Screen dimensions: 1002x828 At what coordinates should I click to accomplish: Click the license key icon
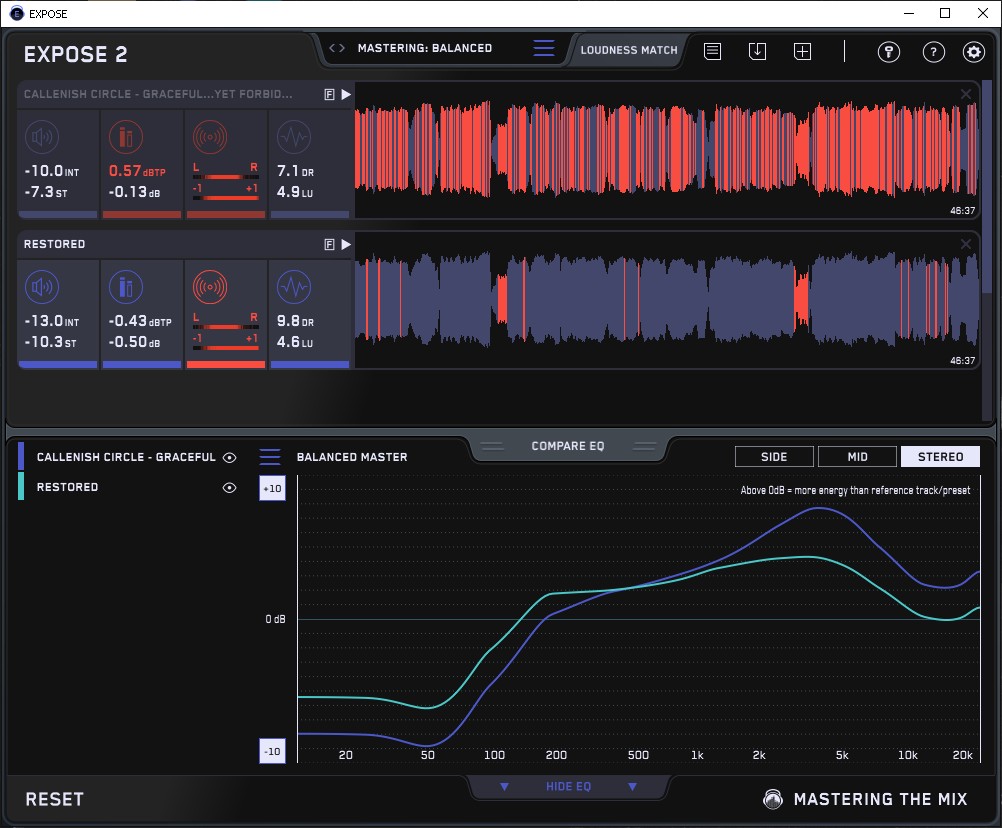tap(889, 52)
